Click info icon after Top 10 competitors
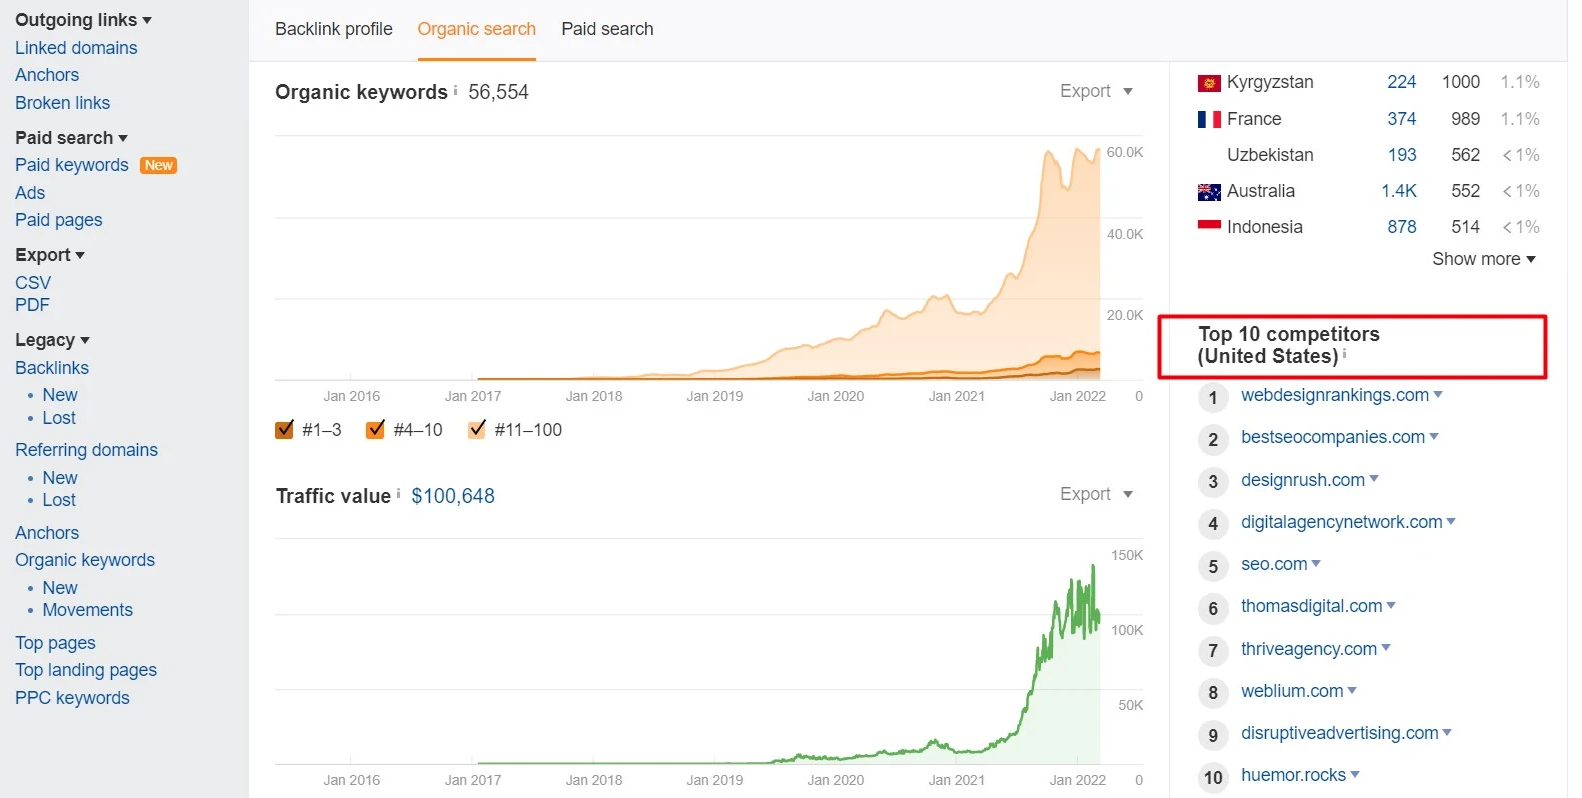Screen dimensions: 1582x798 (1345, 354)
